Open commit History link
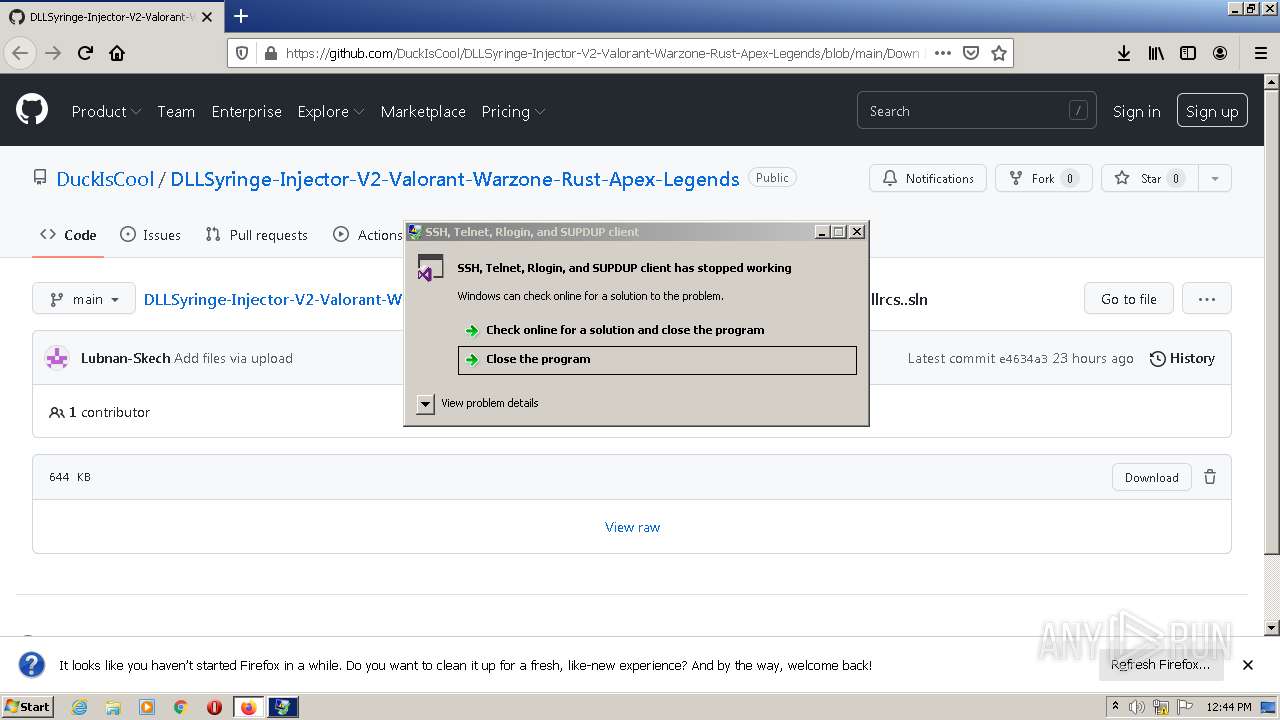Screen dimensions: 1280x720 [x=1182, y=358]
